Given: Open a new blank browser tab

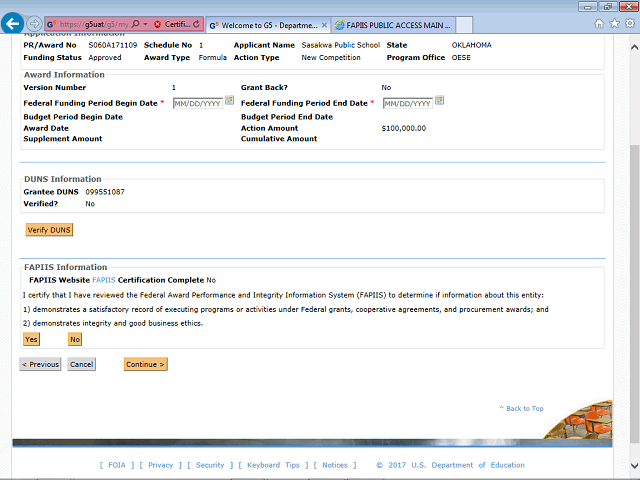Looking at the screenshot, I should (x=464, y=25).
